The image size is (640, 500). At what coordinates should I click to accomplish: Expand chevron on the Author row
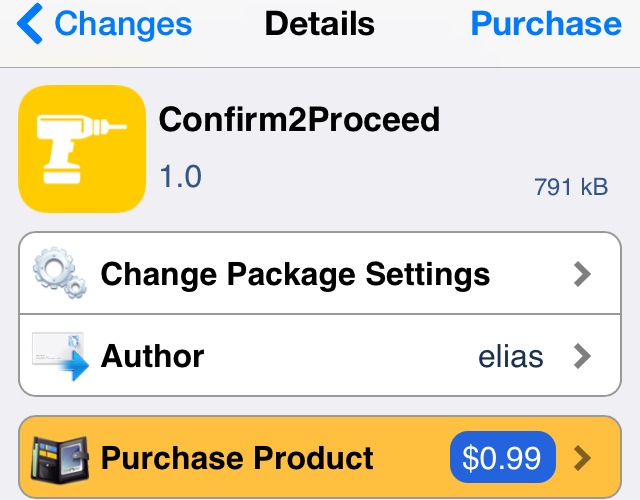(582, 356)
